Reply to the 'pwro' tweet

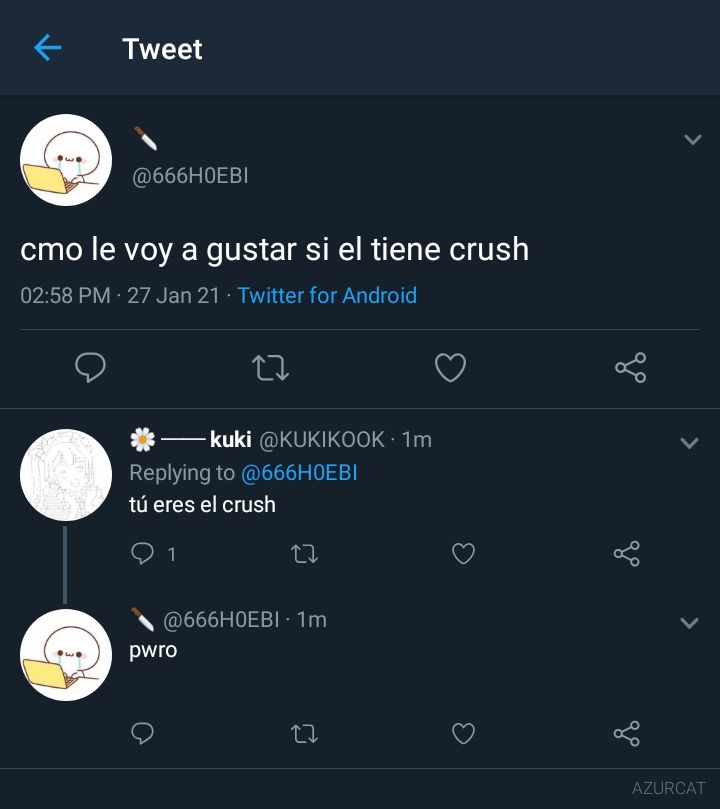pyautogui.click(x=142, y=733)
